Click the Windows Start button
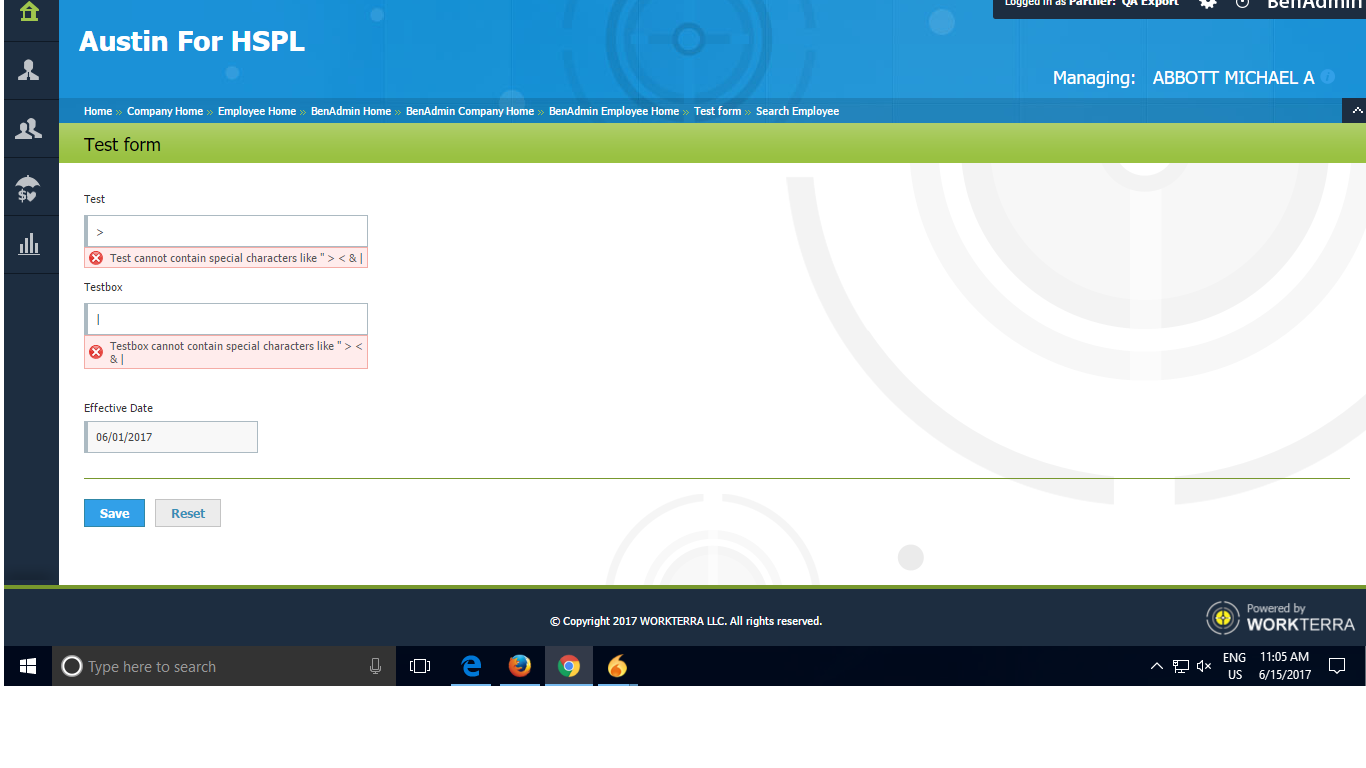1366x768 pixels. click(28, 666)
